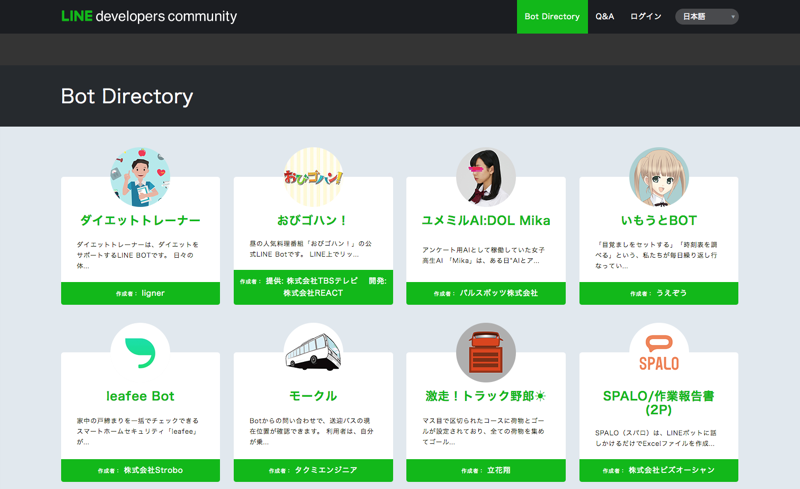Open the モークル title link
Screen dimensions: 800x489
(x=313, y=396)
